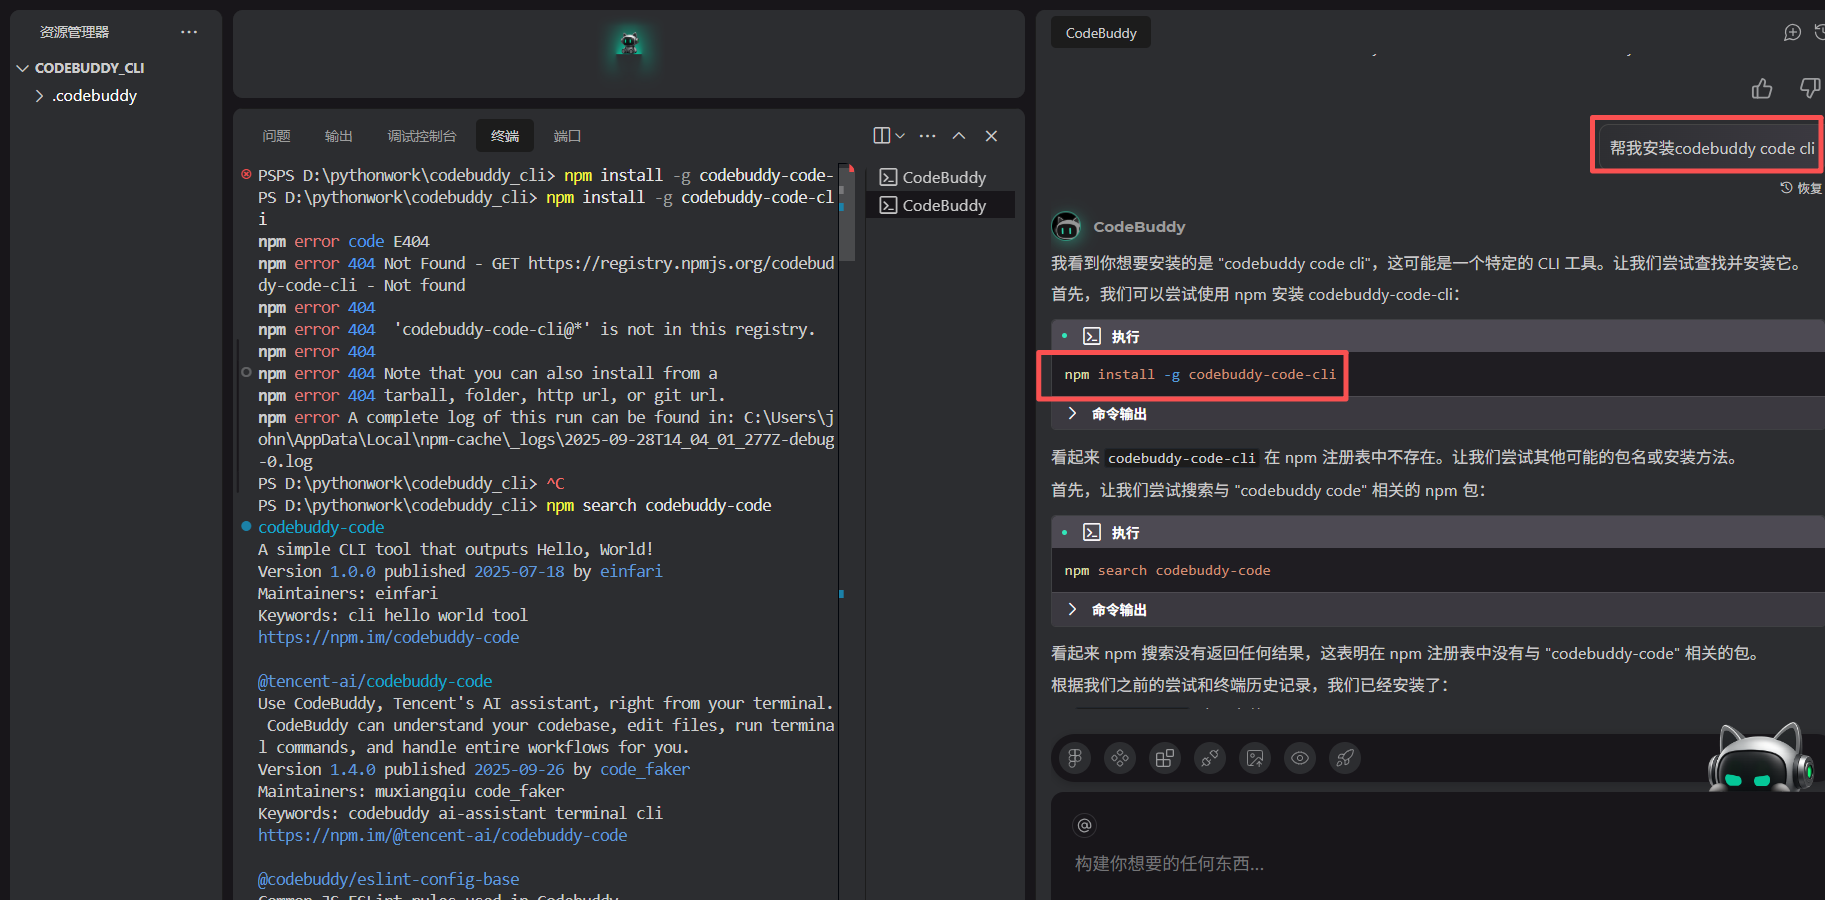This screenshot has height=900, width=1825.
Task: Select the CodeBuddy chat tab
Action: point(1101,33)
